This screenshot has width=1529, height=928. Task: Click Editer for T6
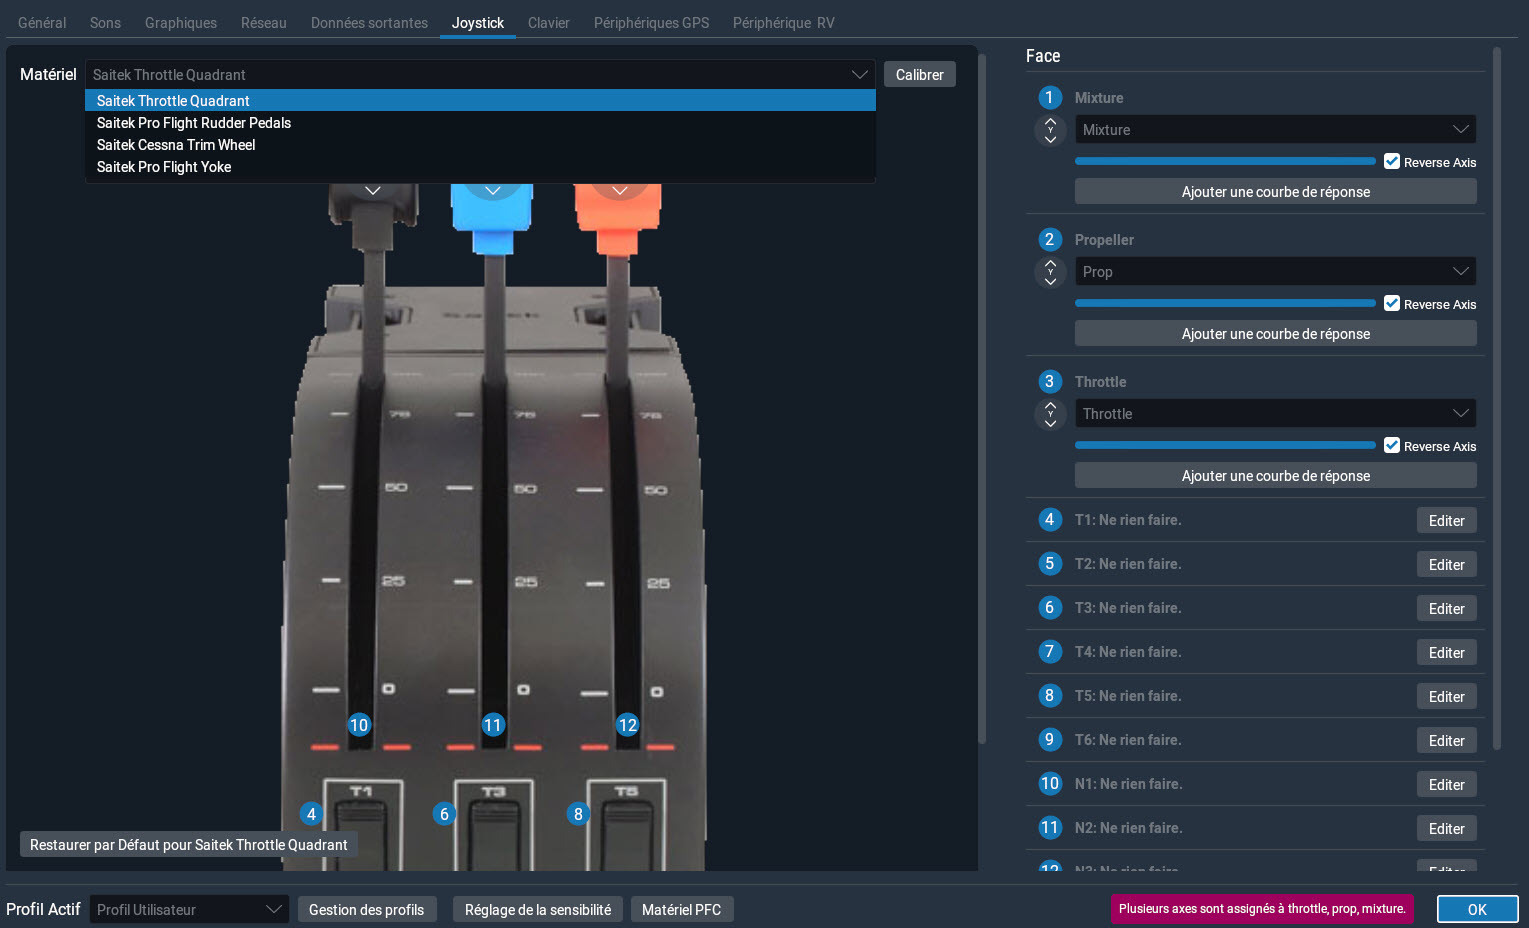(1446, 741)
